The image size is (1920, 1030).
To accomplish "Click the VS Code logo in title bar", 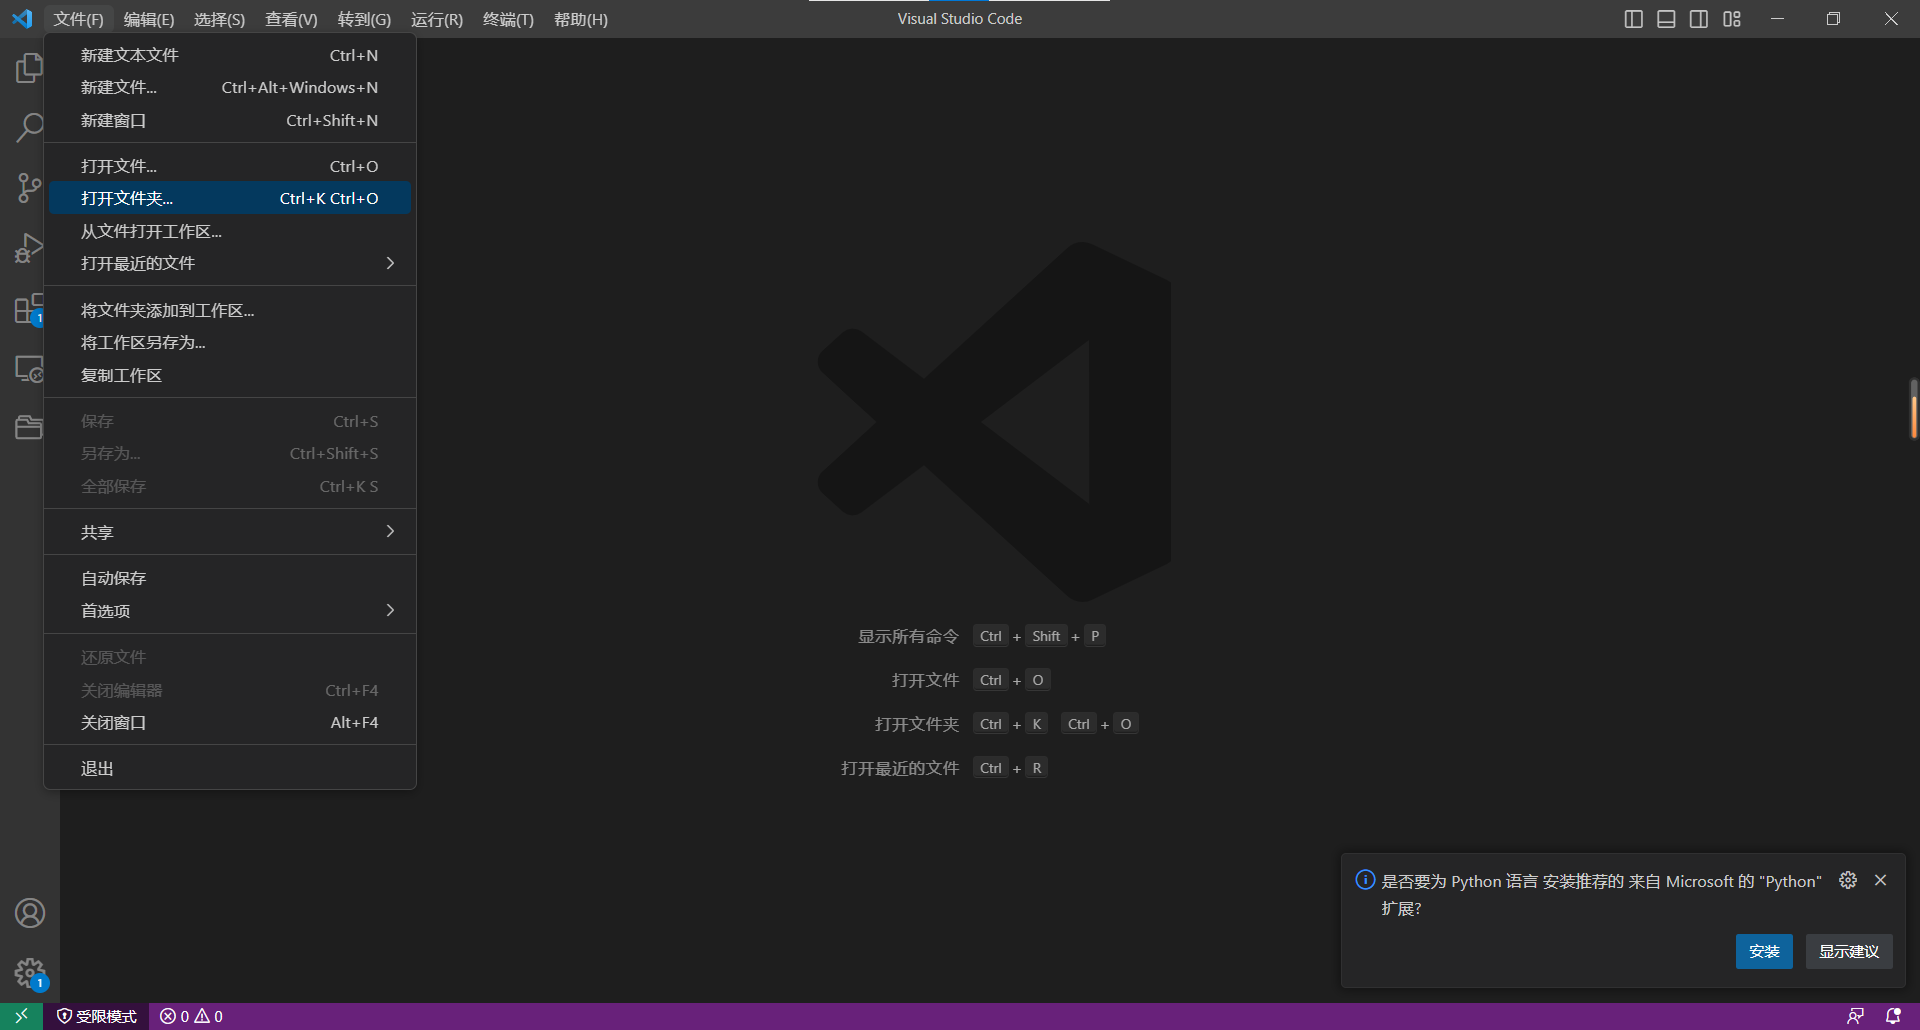I will point(22,19).
